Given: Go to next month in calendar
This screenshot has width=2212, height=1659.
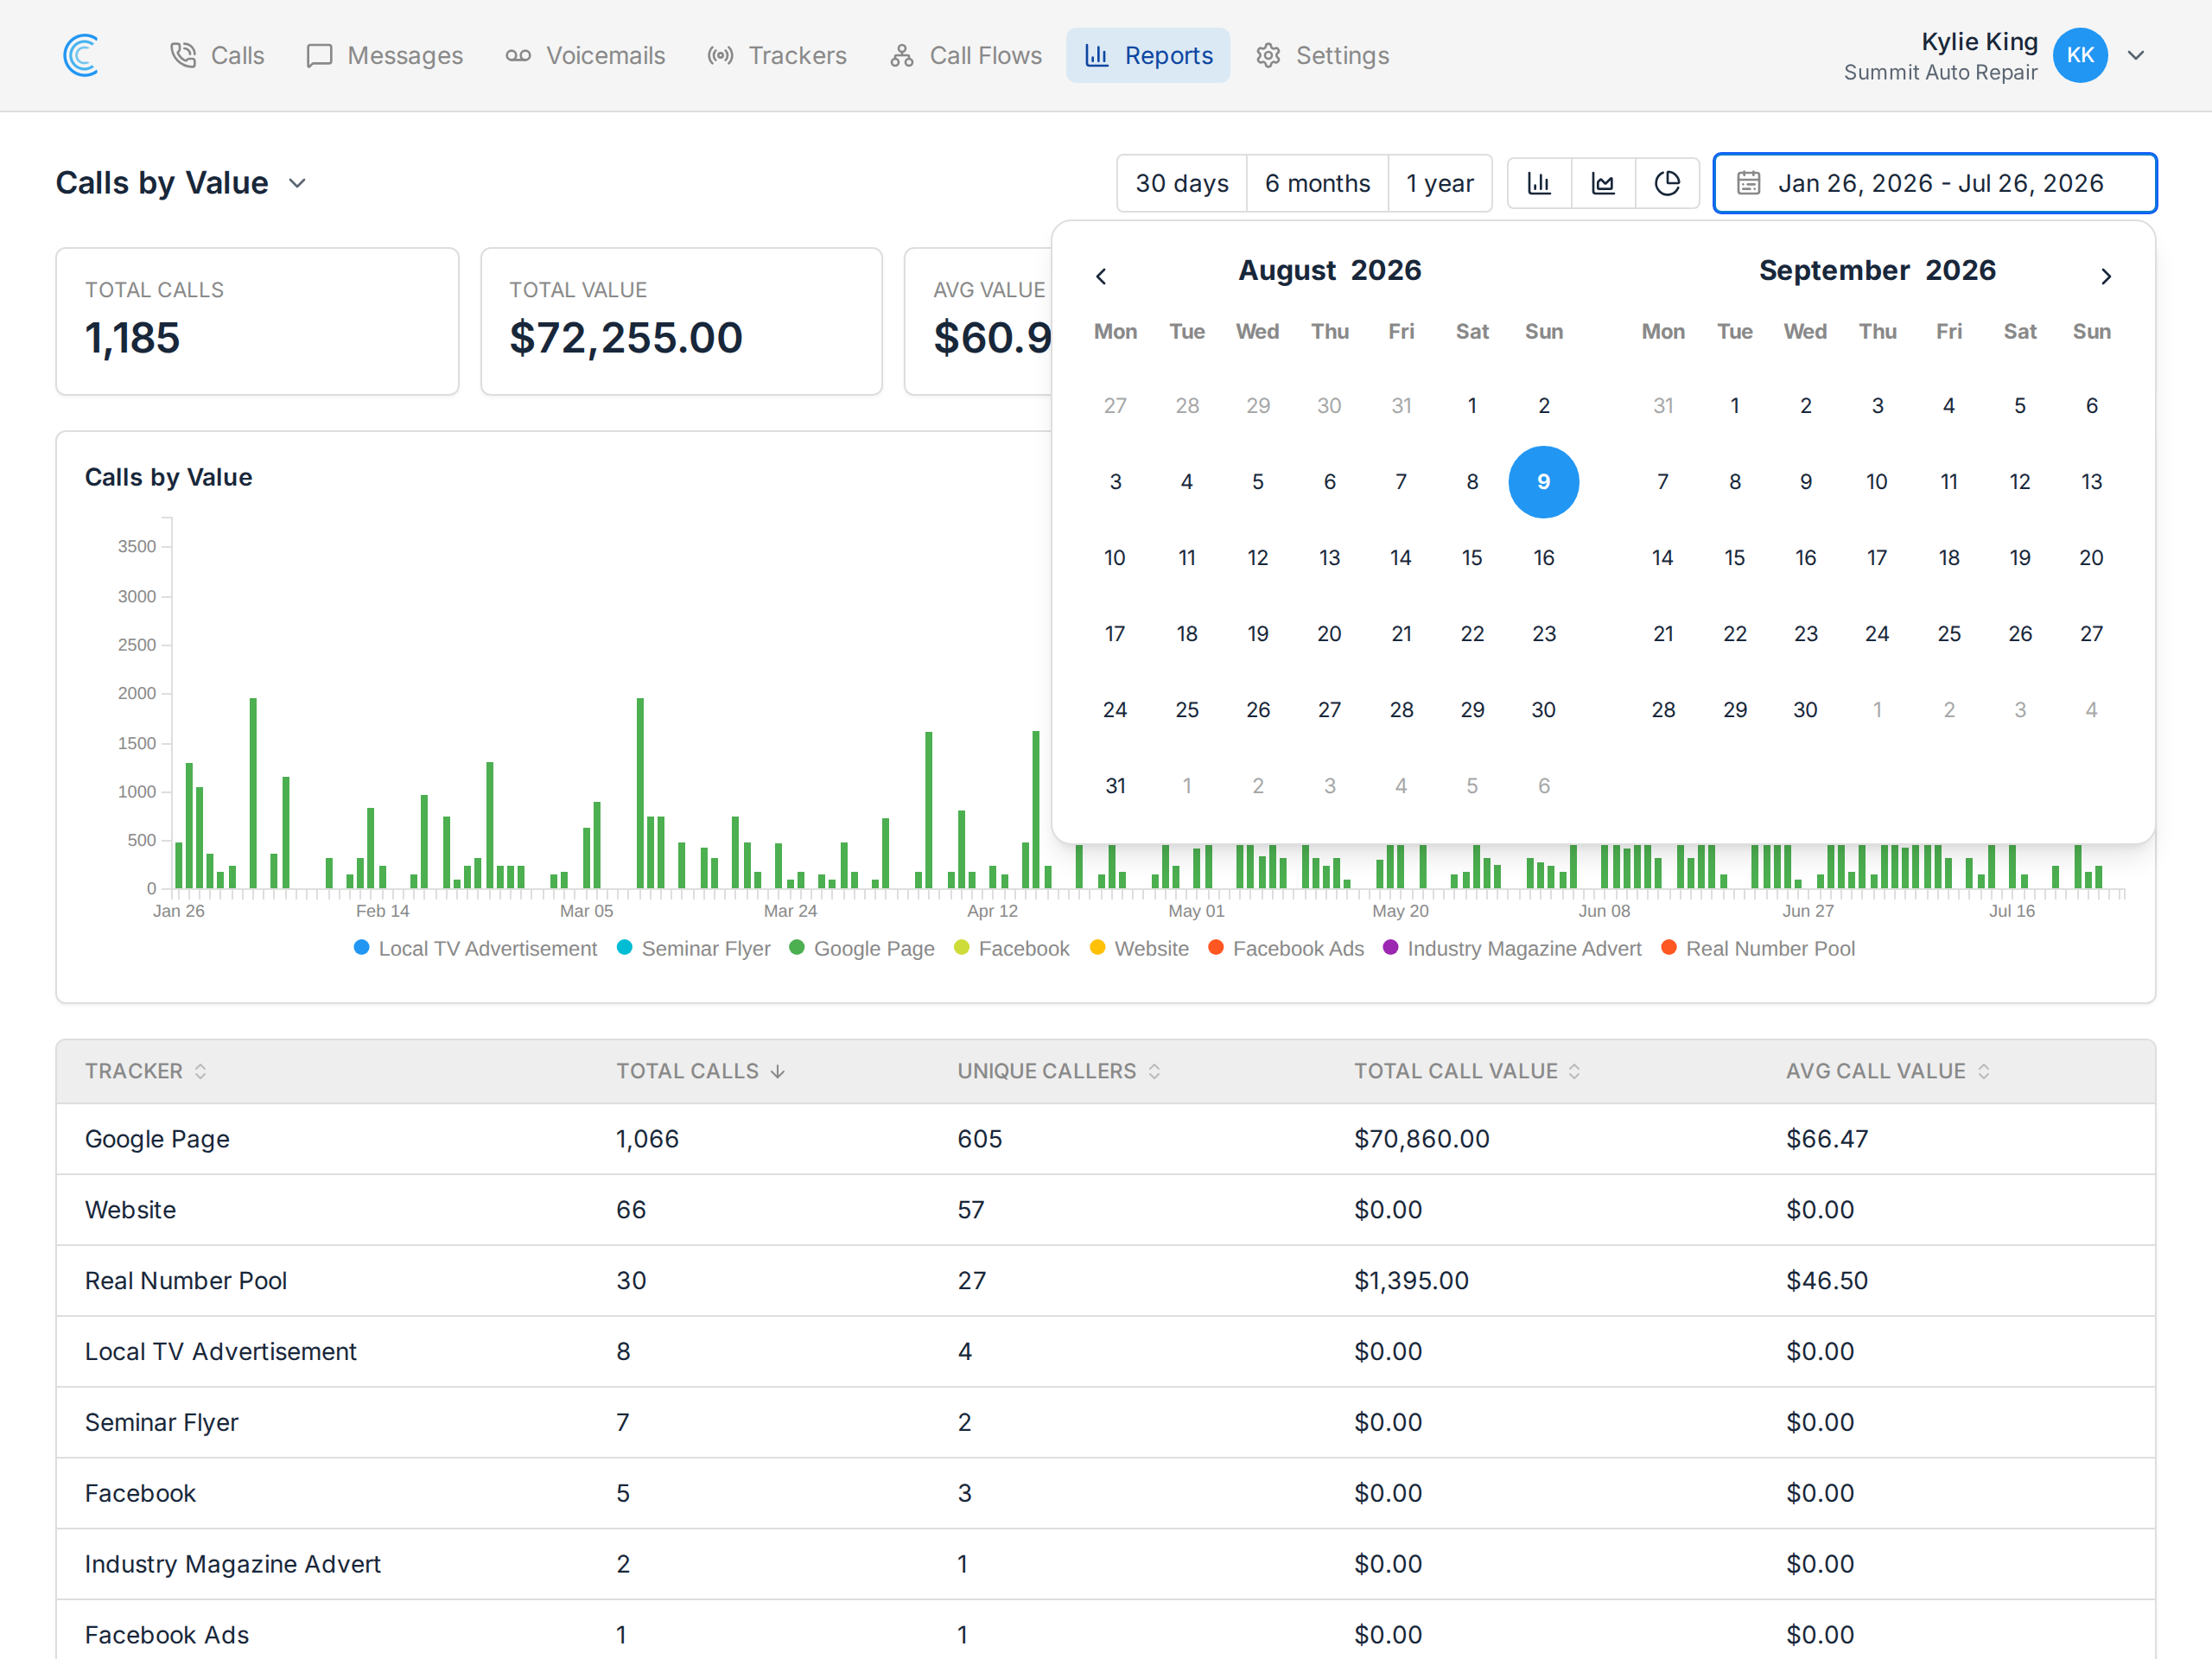Looking at the screenshot, I should [x=2106, y=276].
